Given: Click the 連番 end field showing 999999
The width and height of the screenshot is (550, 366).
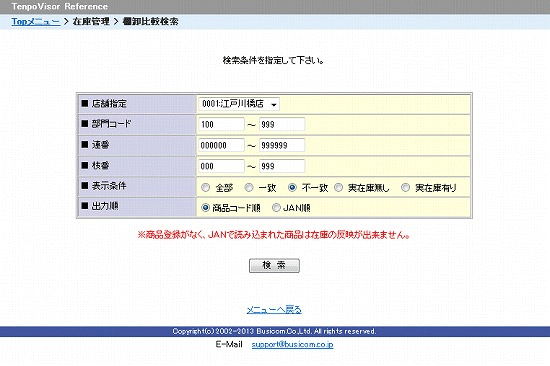Looking at the screenshot, I should [282, 145].
